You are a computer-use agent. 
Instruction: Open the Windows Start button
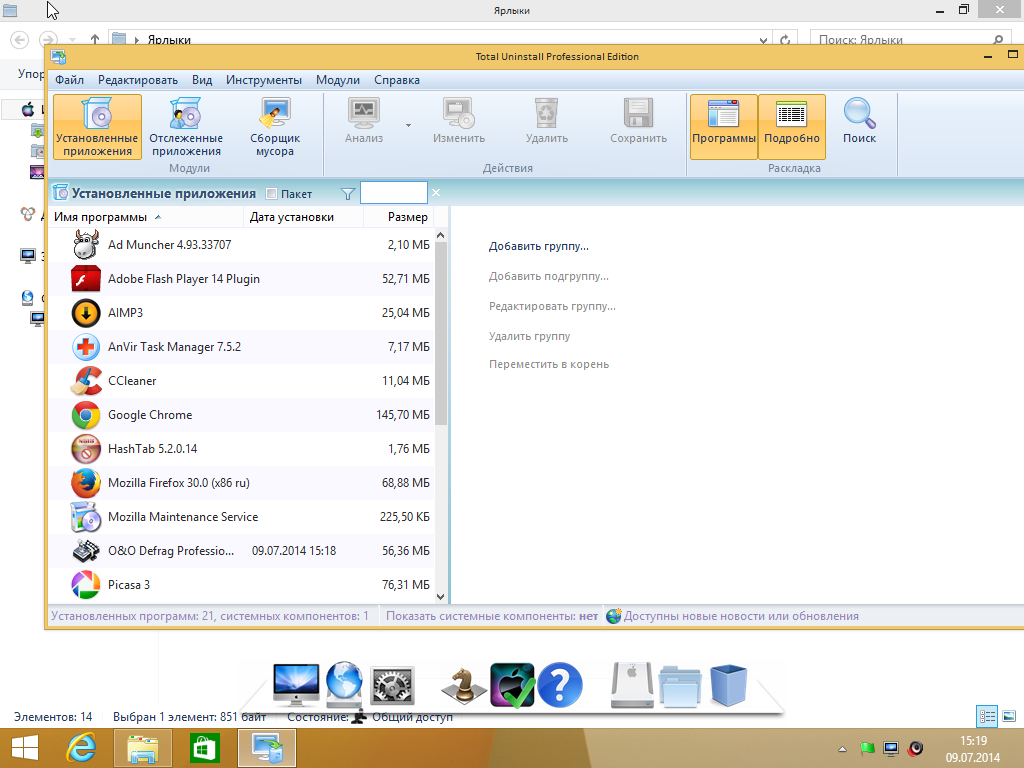point(24,748)
